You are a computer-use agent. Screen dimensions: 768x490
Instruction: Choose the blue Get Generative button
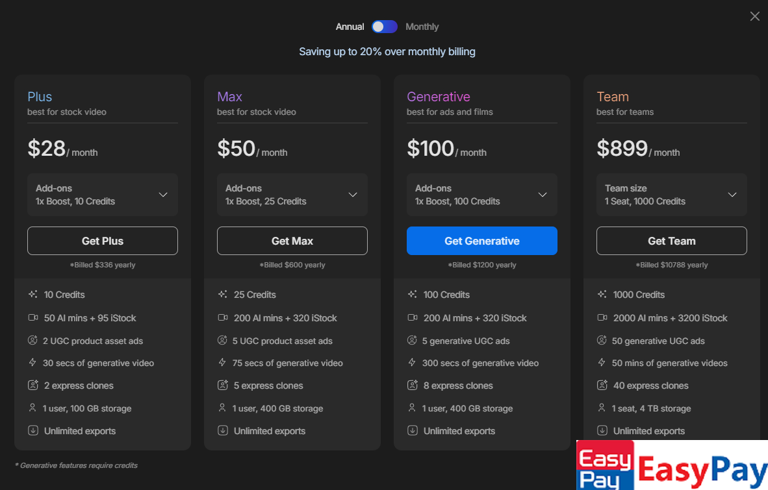(x=482, y=241)
